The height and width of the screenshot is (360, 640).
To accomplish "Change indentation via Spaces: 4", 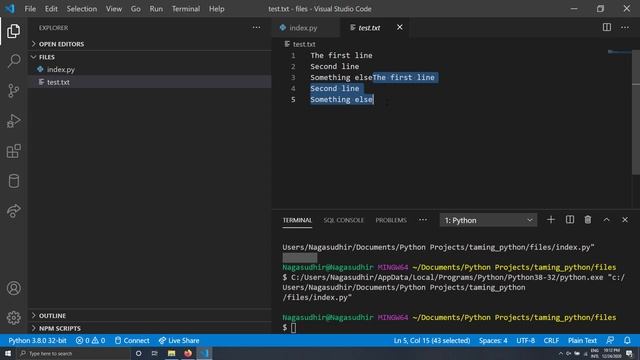I will coord(493,340).
